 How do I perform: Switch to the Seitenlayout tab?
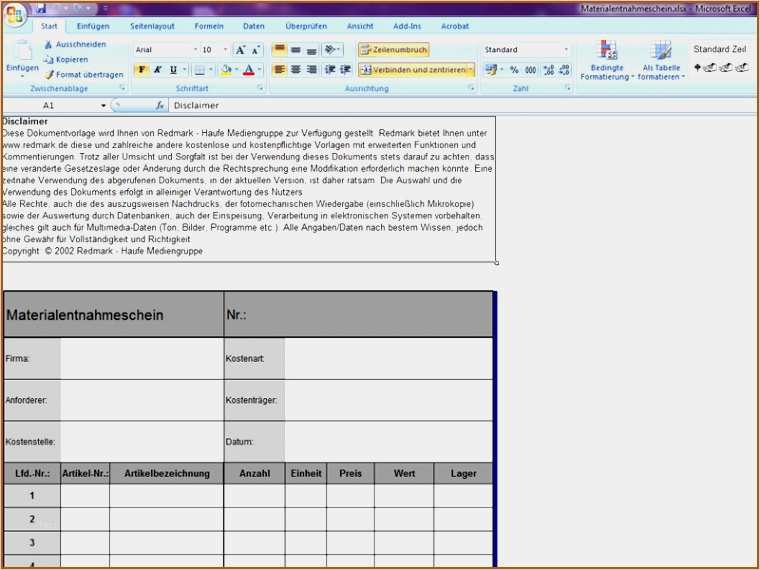[150, 26]
